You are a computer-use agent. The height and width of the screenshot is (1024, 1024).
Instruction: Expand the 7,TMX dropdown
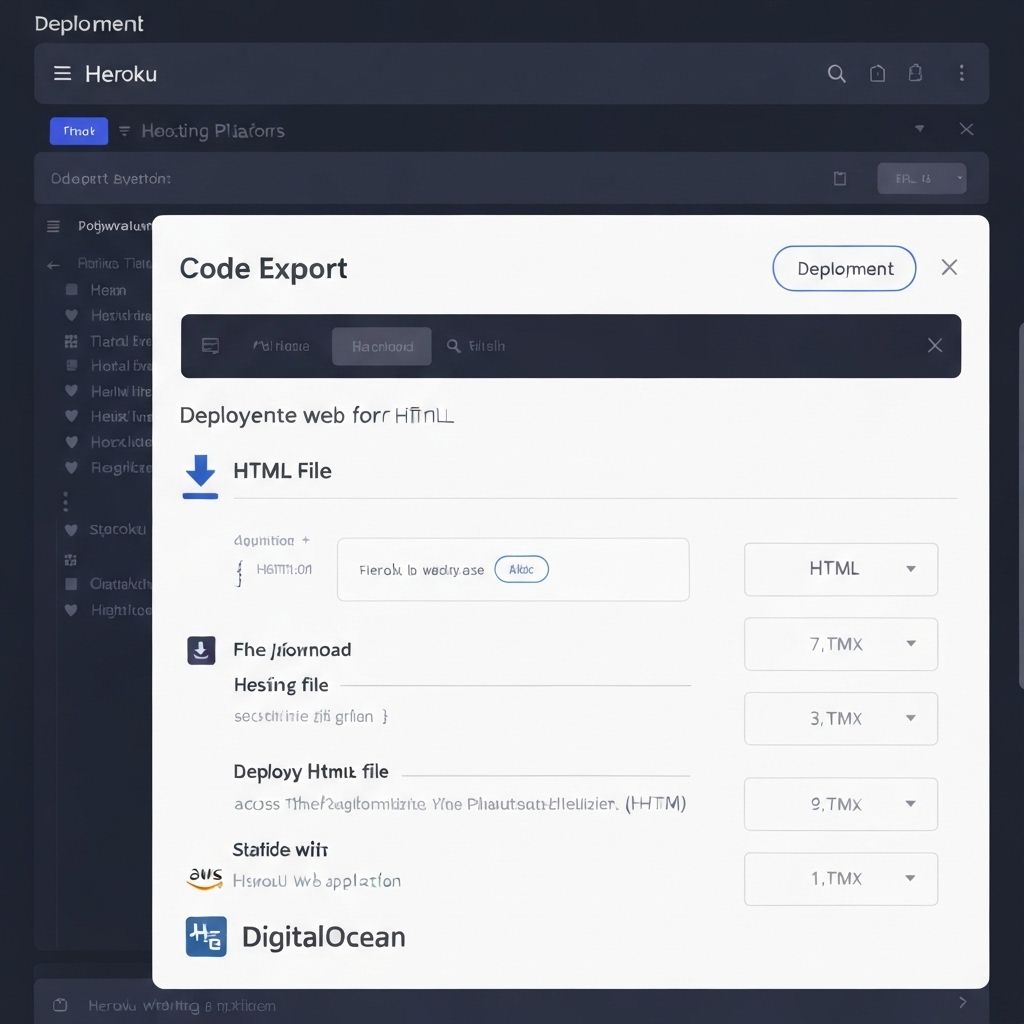[840, 644]
